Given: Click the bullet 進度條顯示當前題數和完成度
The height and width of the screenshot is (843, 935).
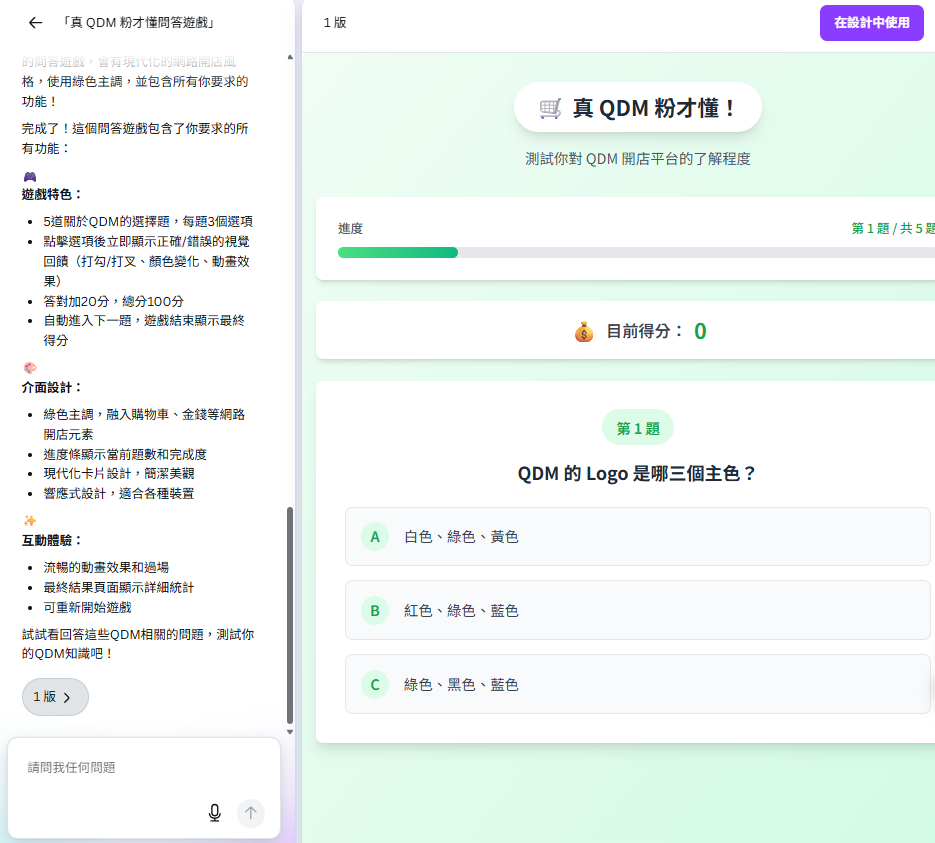Looking at the screenshot, I should pyautogui.click(x=125, y=455).
